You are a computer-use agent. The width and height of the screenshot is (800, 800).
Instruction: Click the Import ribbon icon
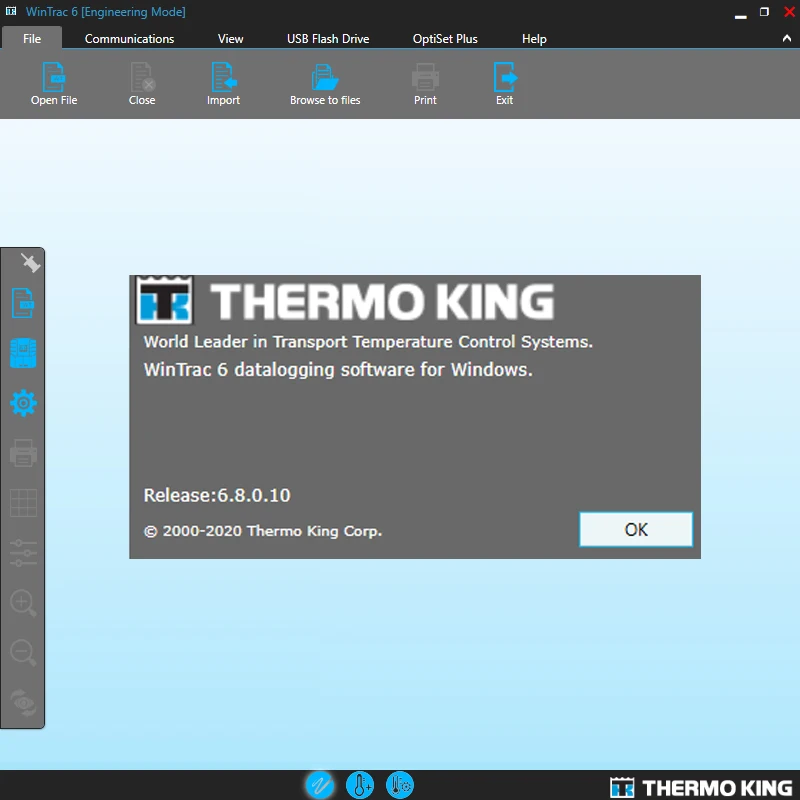tap(223, 77)
